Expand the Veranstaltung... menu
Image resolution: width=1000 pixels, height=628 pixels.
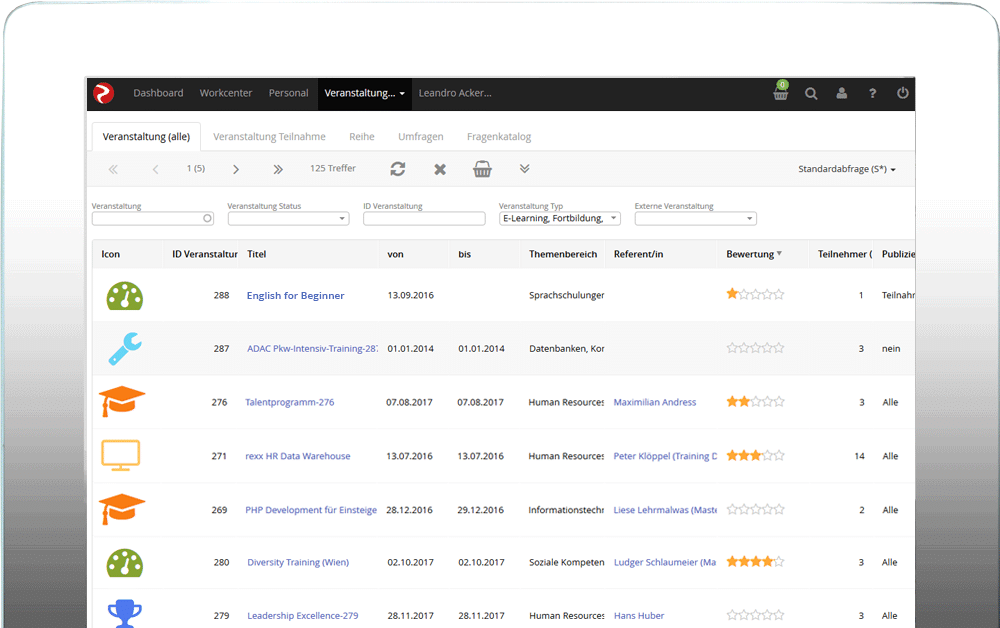pyautogui.click(x=365, y=93)
